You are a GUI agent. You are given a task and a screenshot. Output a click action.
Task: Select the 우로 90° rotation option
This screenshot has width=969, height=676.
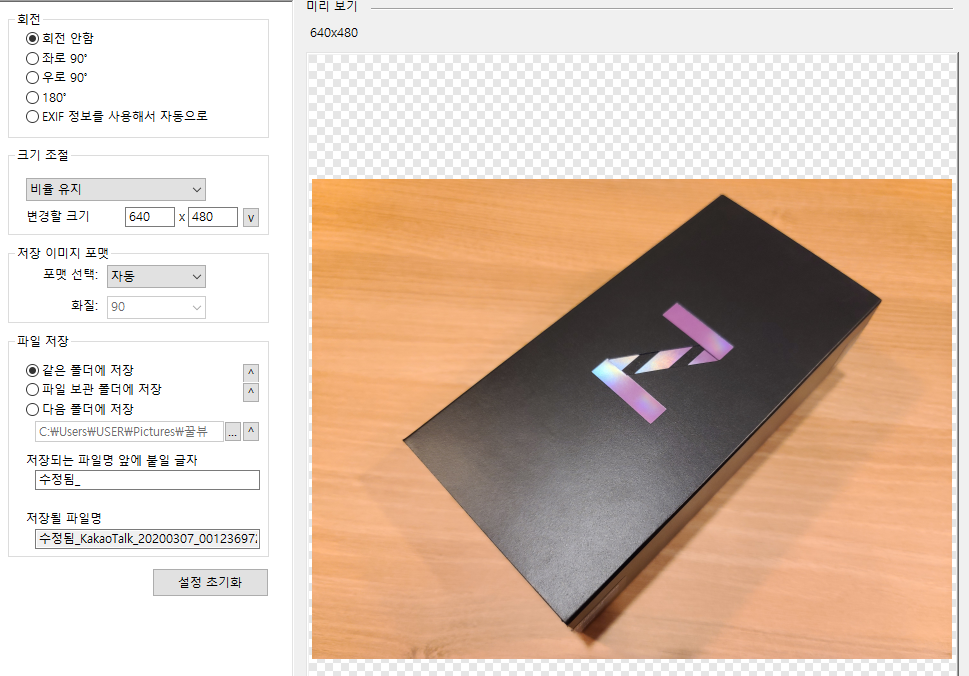pyautogui.click(x=57, y=77)
